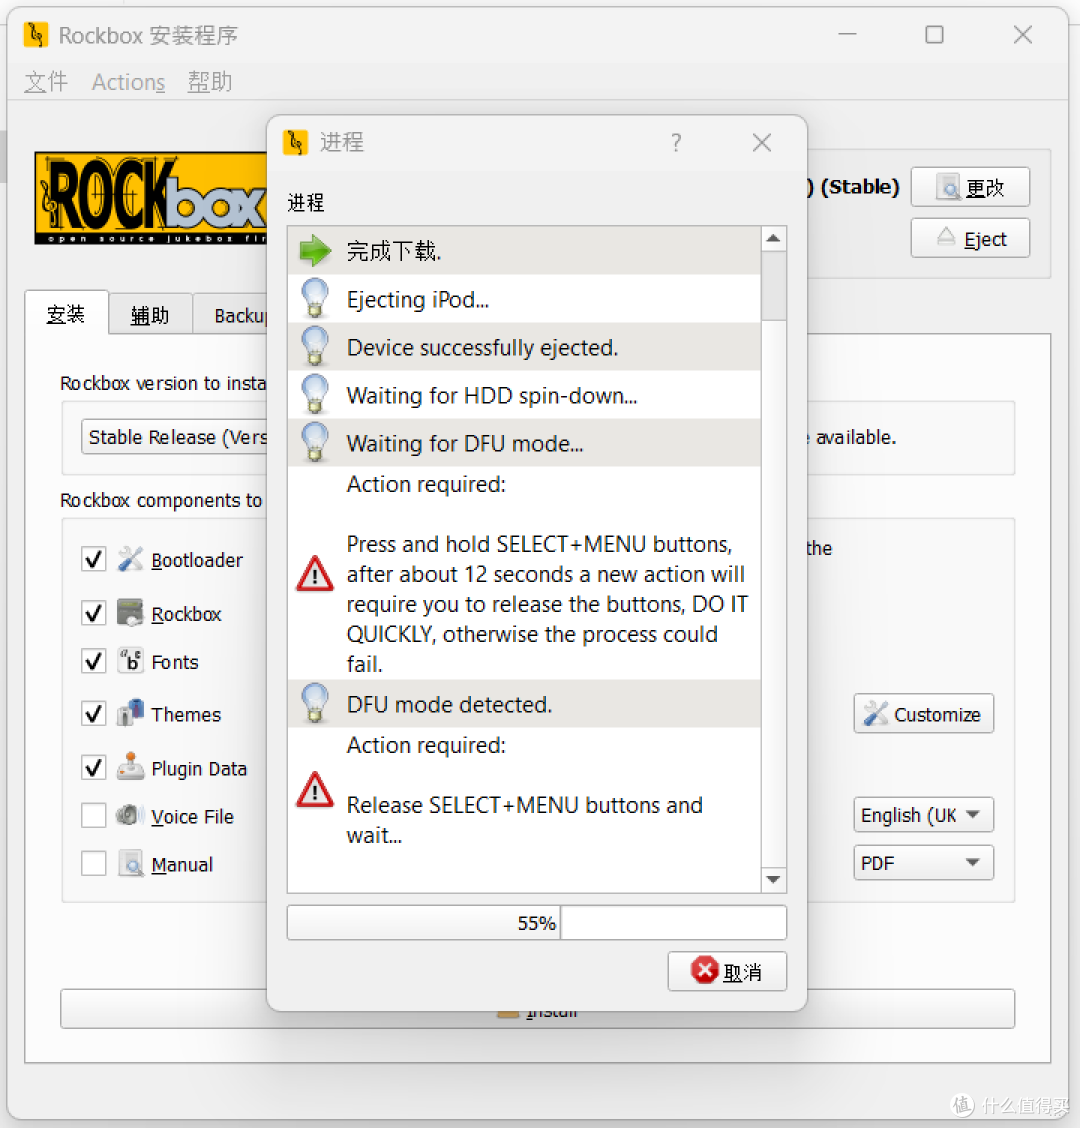Image resolution: width=1080 pixels, height=1128 pixels.
Task: Enable the Voice File checkbox
Action: (94, 816)
